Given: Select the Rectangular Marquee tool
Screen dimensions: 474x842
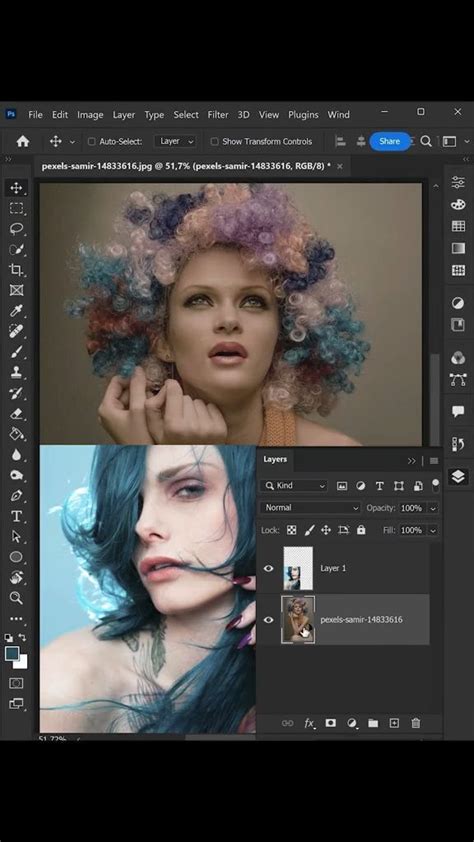Looking at the screenshot, I should click(16, 208).
